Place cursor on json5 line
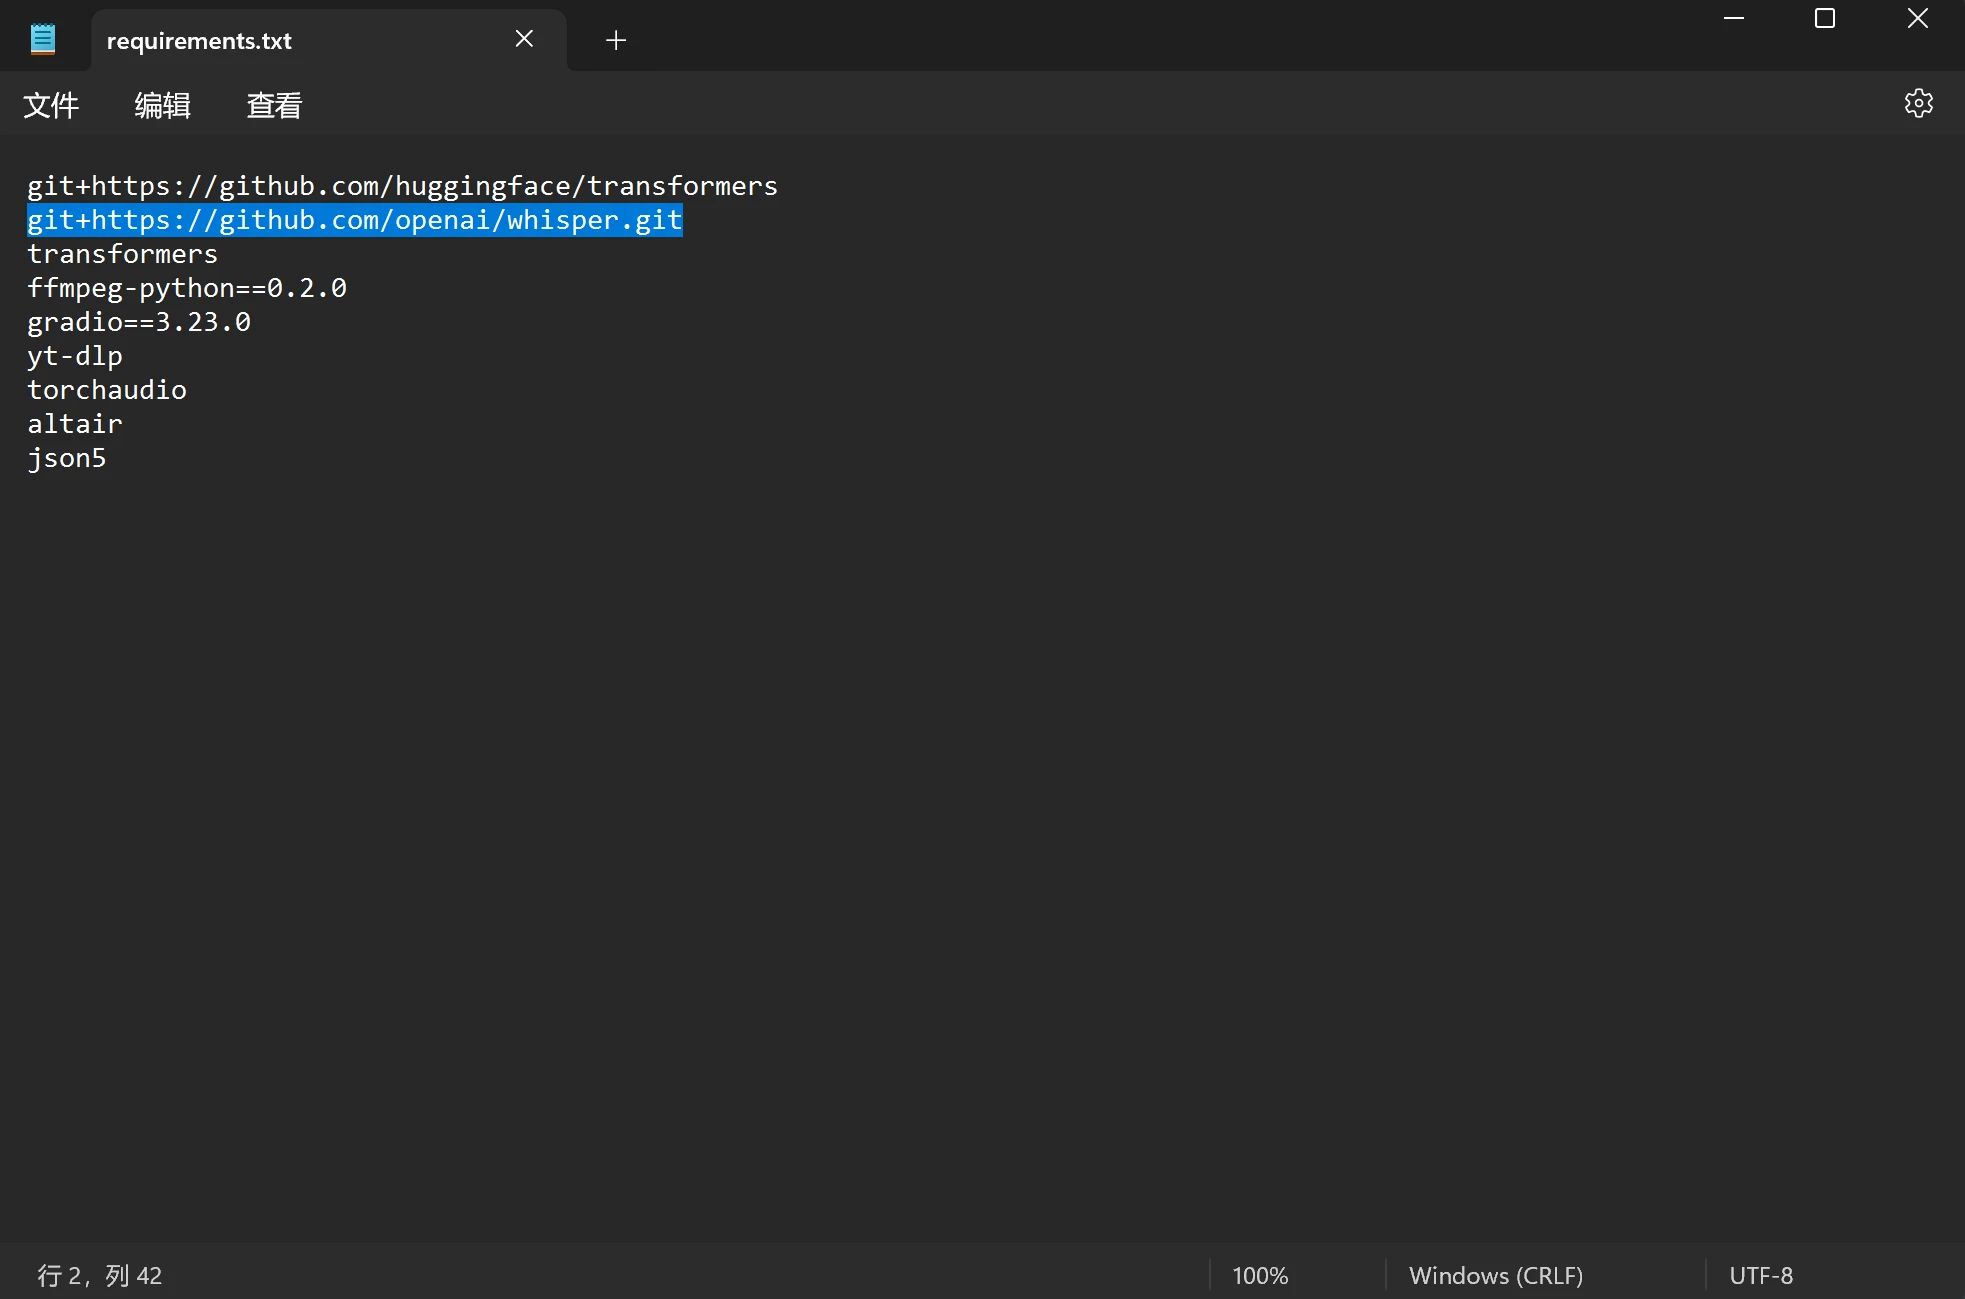The width and height of the screenshot is (1965, 1299). (67, 458)
